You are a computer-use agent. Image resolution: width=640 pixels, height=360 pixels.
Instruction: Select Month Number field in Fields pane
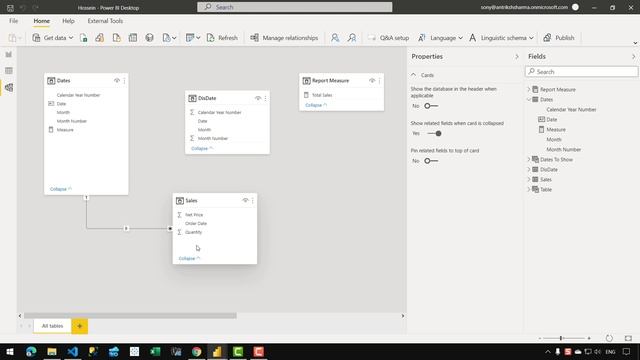tap(563, 149)
